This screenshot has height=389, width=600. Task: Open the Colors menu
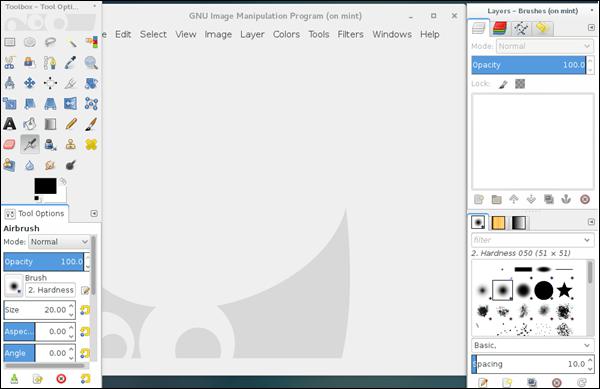[x=286, y=34]
